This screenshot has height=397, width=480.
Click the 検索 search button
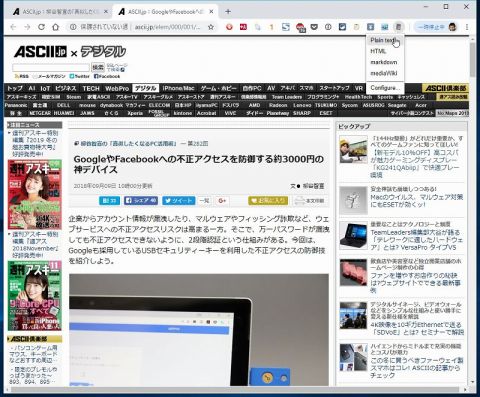point(98,67)
